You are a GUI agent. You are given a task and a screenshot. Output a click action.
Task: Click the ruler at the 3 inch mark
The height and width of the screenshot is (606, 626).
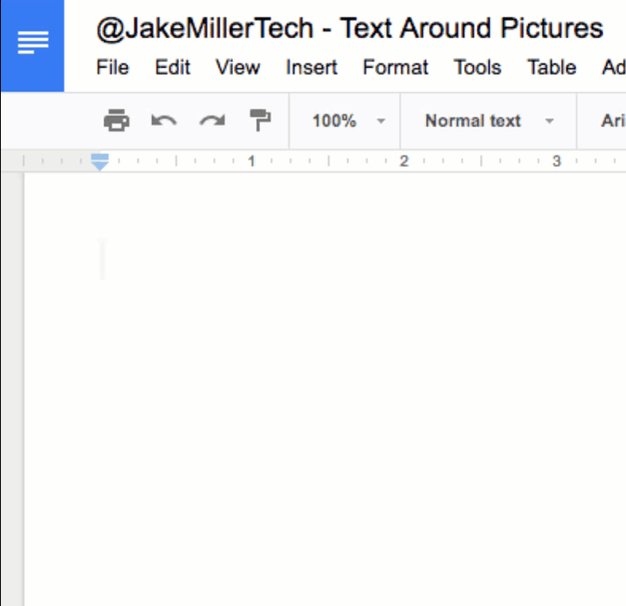(x=557, y=161)
